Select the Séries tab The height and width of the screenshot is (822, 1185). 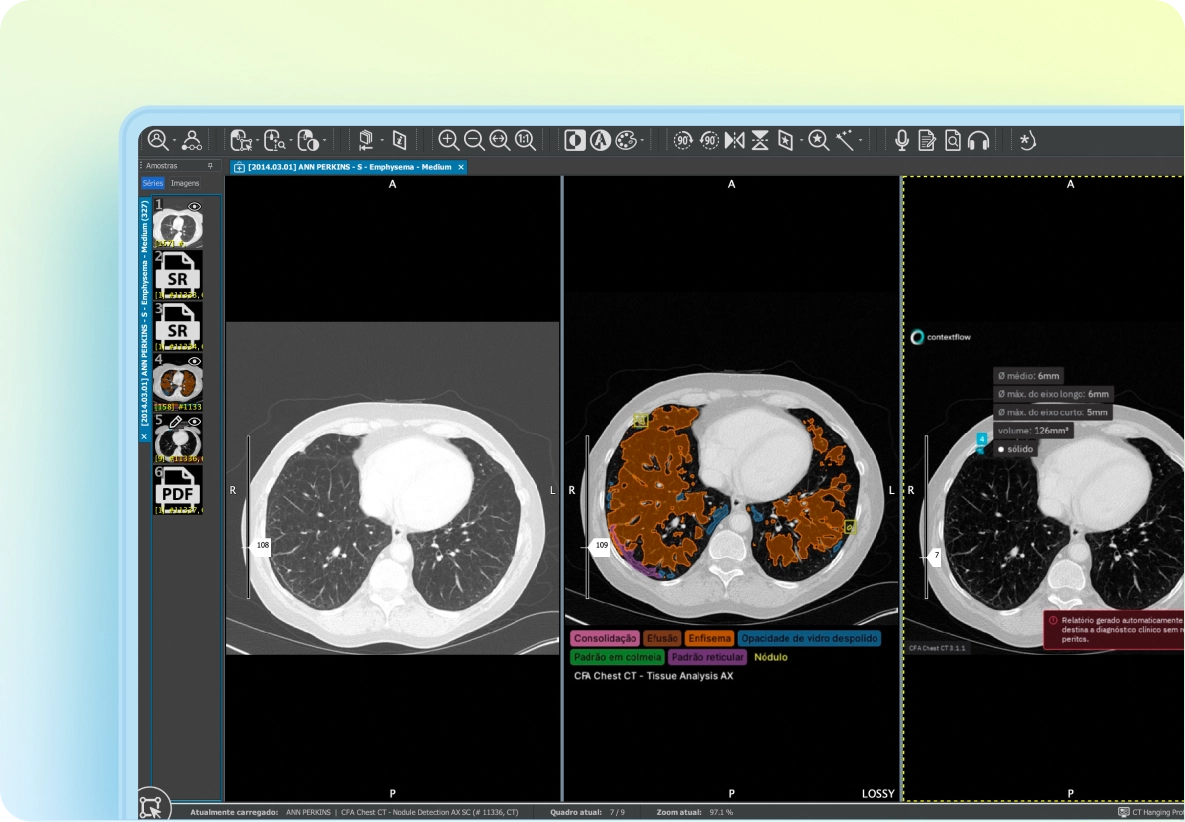click(153, 183)
